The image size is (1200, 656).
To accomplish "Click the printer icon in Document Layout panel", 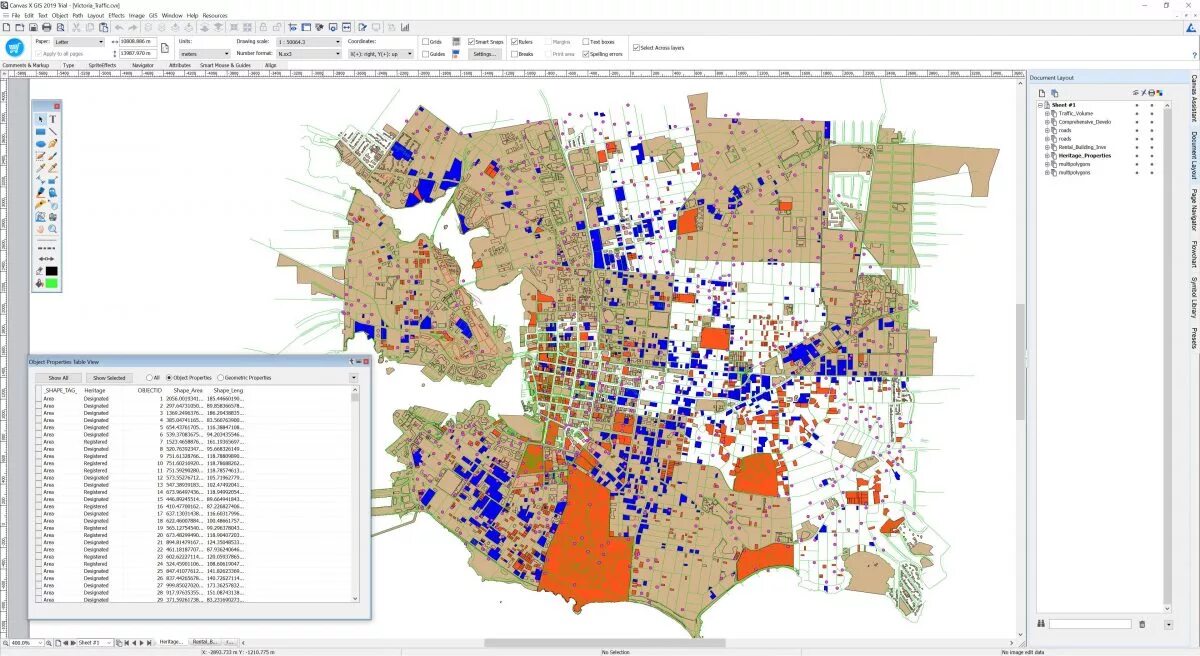I will click(1152, 93).
